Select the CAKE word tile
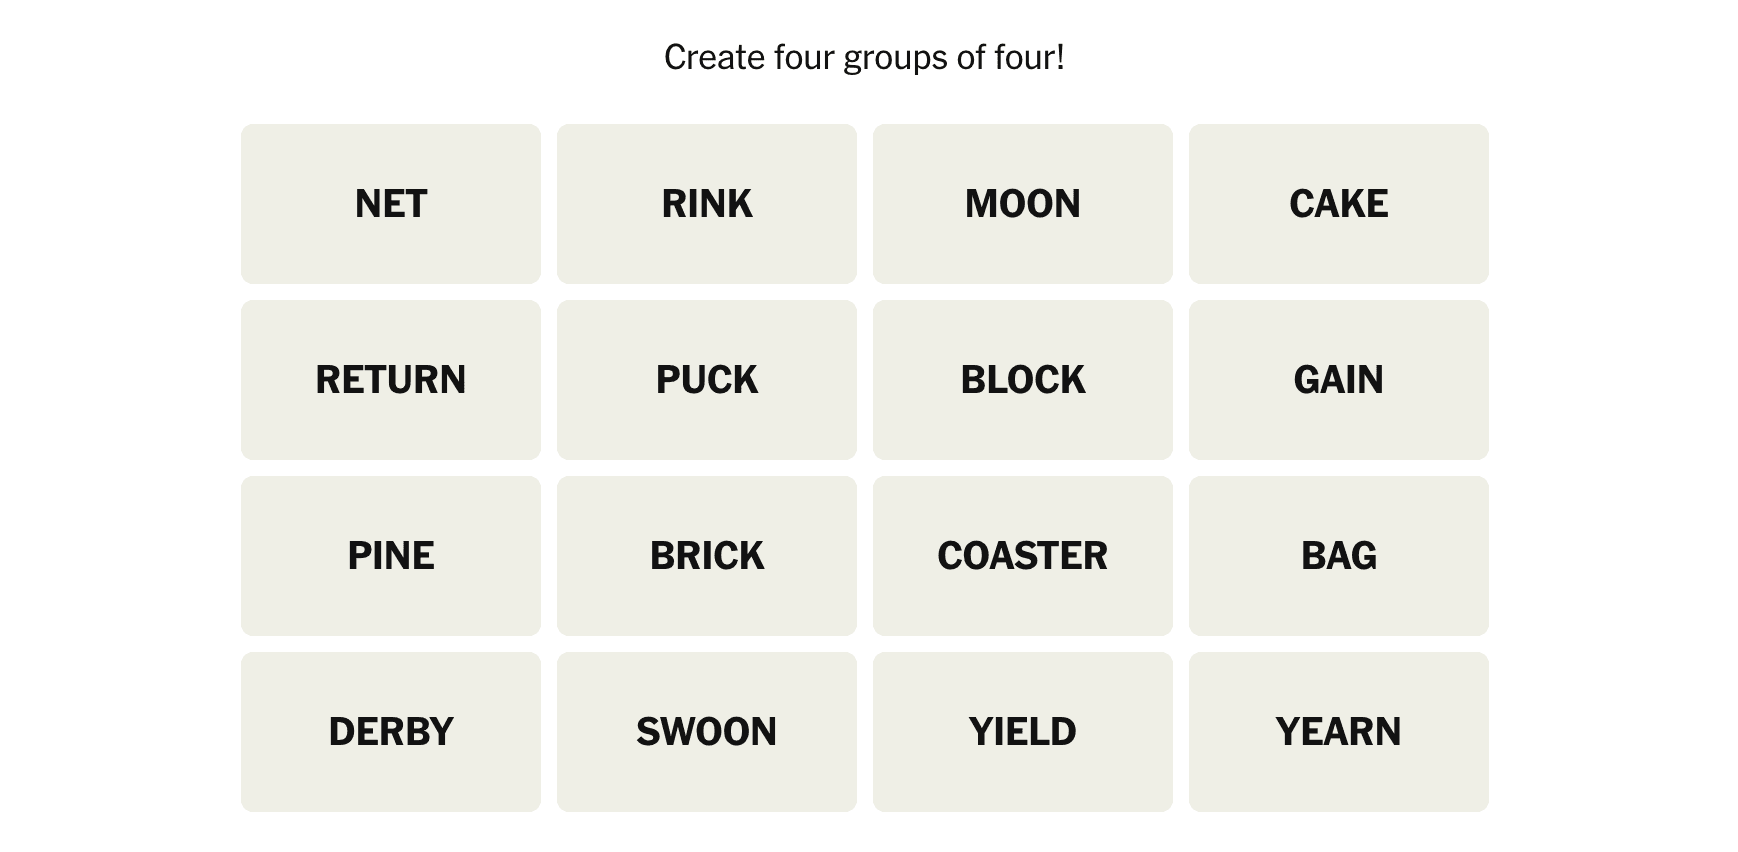Viewport: 1738px width, 852px height. [x=1338, y=204]
